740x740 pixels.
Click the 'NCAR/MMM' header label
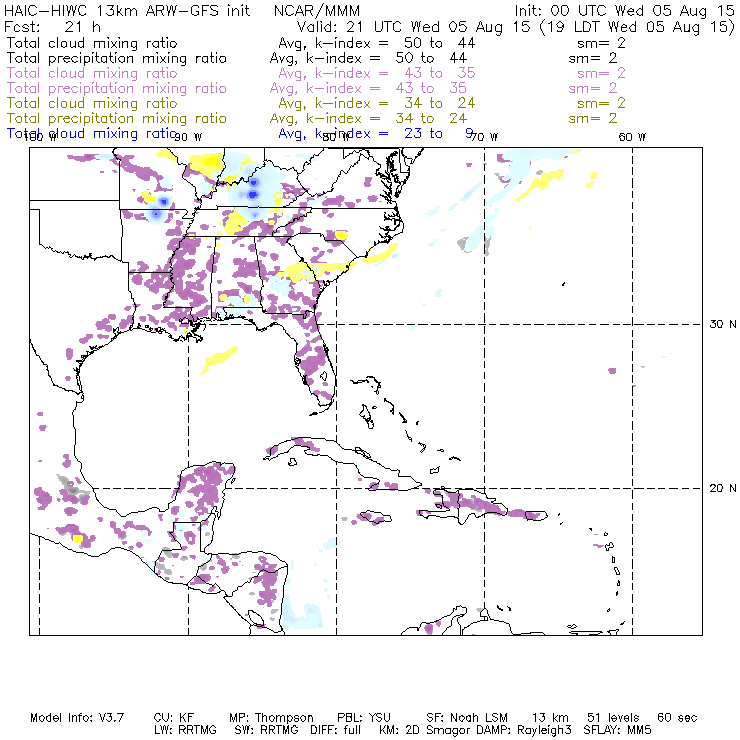317,11
